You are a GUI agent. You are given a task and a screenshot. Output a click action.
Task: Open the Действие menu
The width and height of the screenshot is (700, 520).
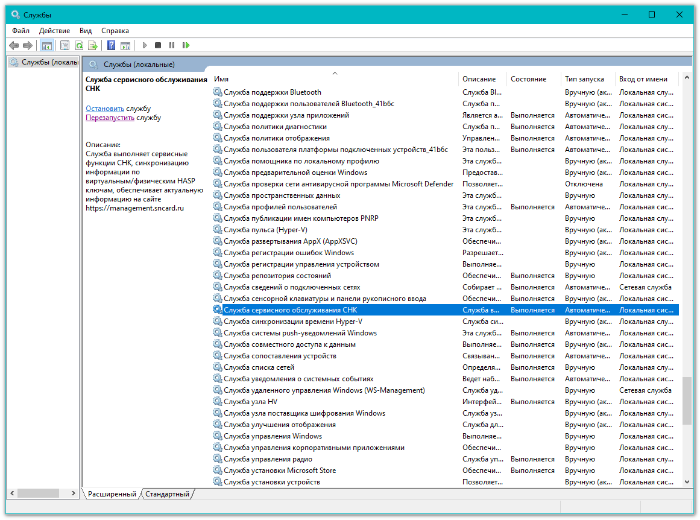pos(54,31)
